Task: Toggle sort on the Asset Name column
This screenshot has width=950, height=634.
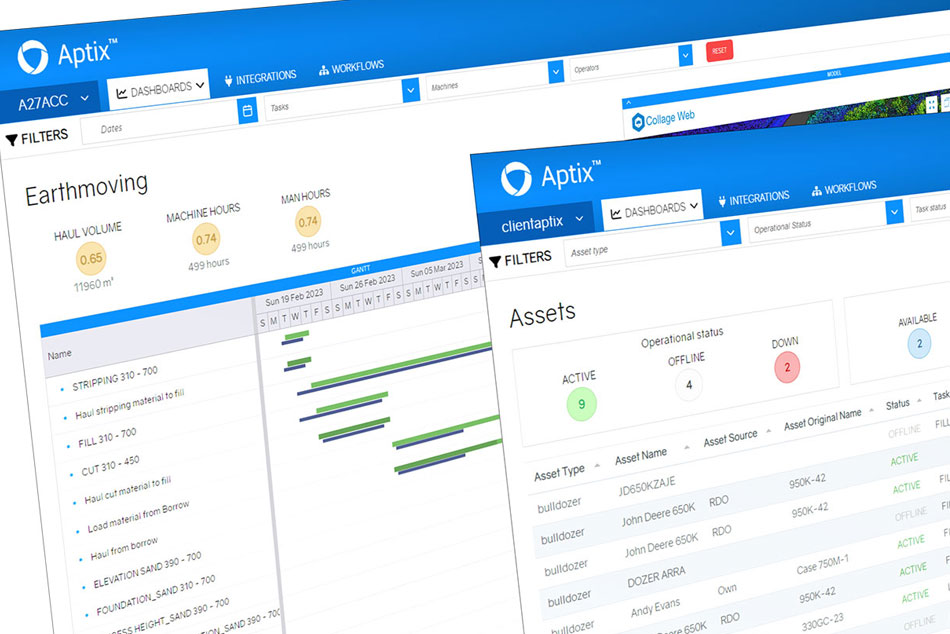Action: pyautogui.click(x=648, y=452)
